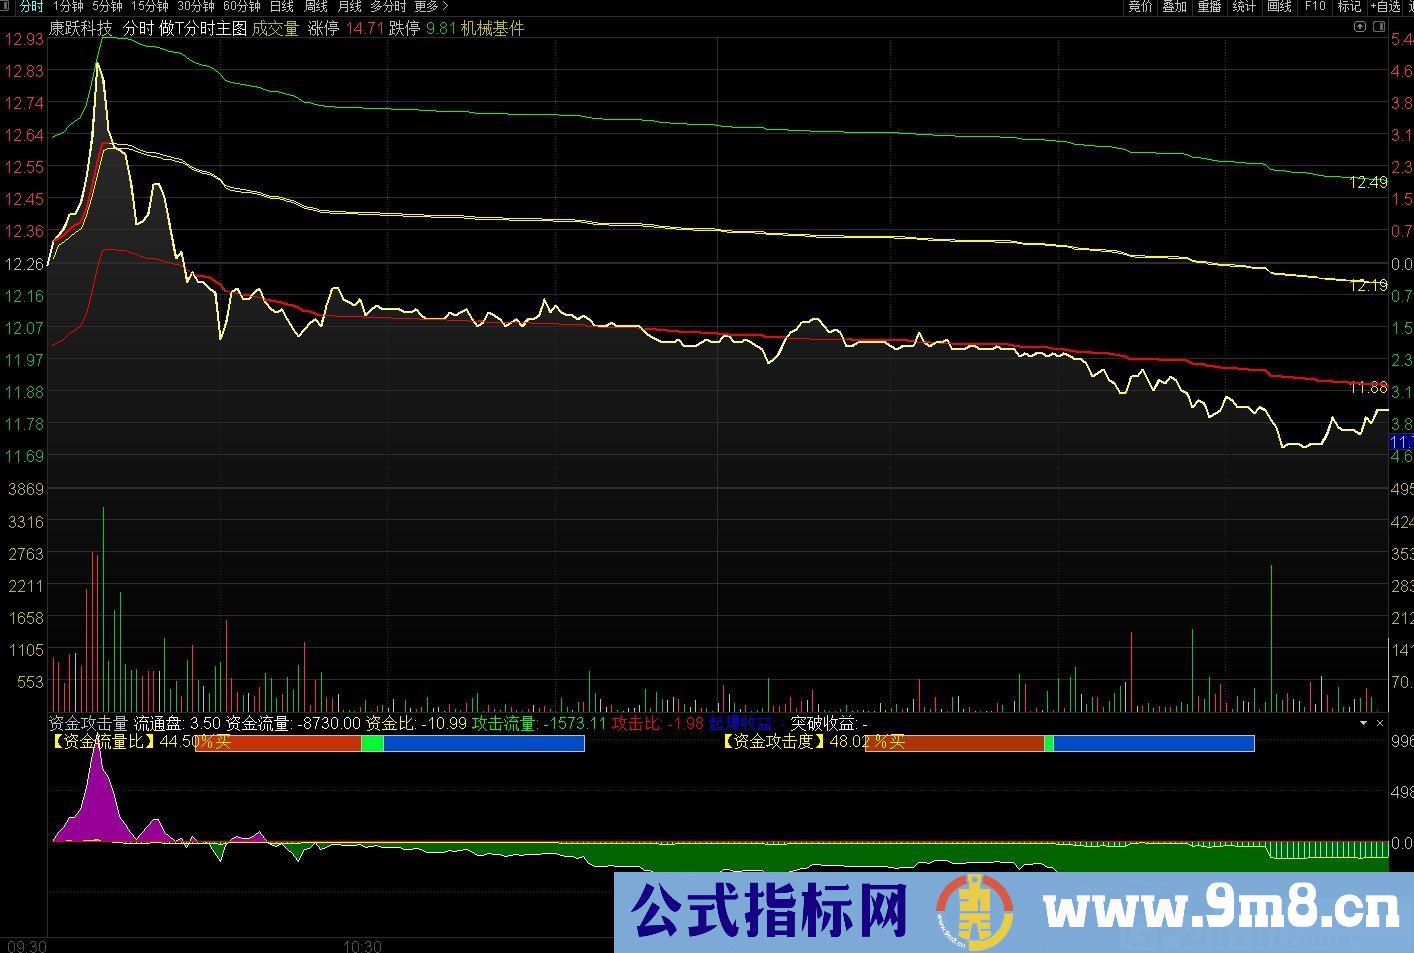The width and height of the screenshot is (1414, 953).
Task: Click the 重播 replay button
Action: click(x=1209, y=7)
